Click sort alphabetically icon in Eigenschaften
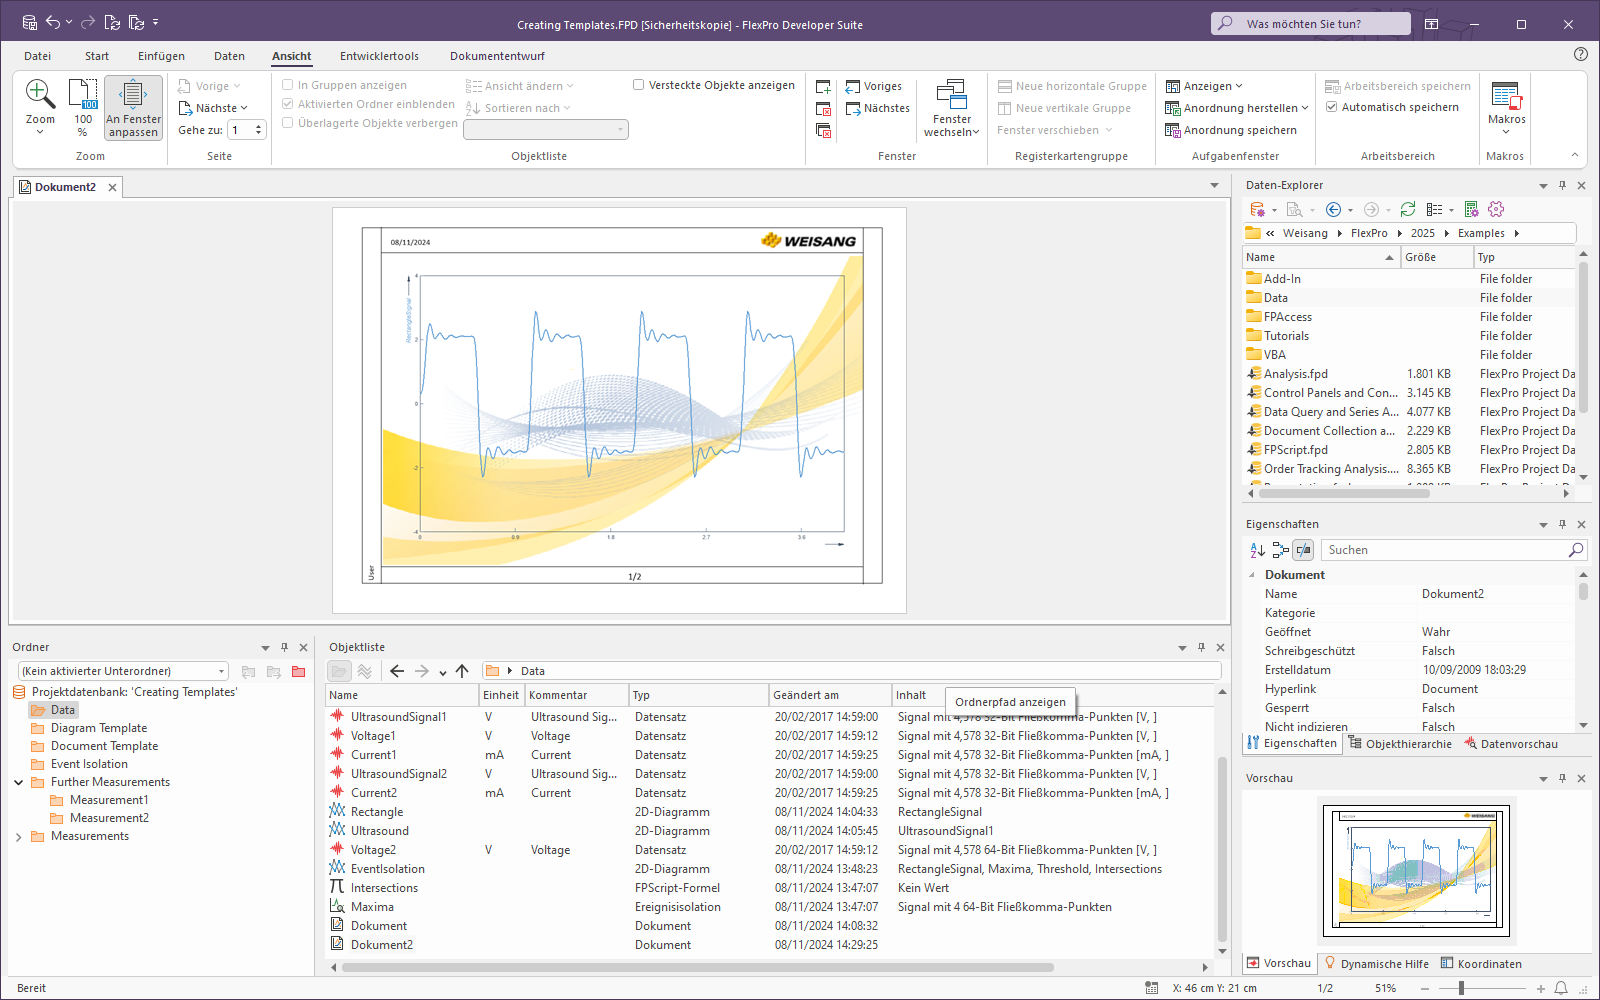The width and height of the screenshot is (1600, 1000). (x=1257, y=550)
